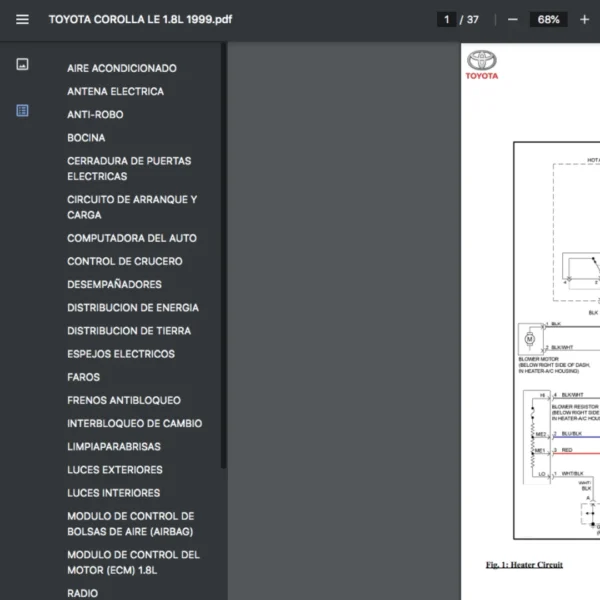Viewport: 600px width, 600px height.
Task: Zoom out with the minus button
Action: point(513,19)
